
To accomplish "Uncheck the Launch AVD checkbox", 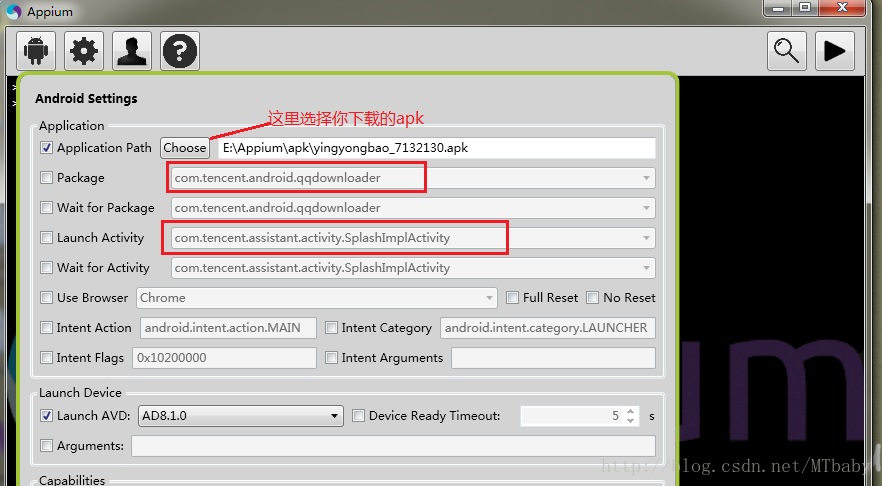I will coord(47,416).
